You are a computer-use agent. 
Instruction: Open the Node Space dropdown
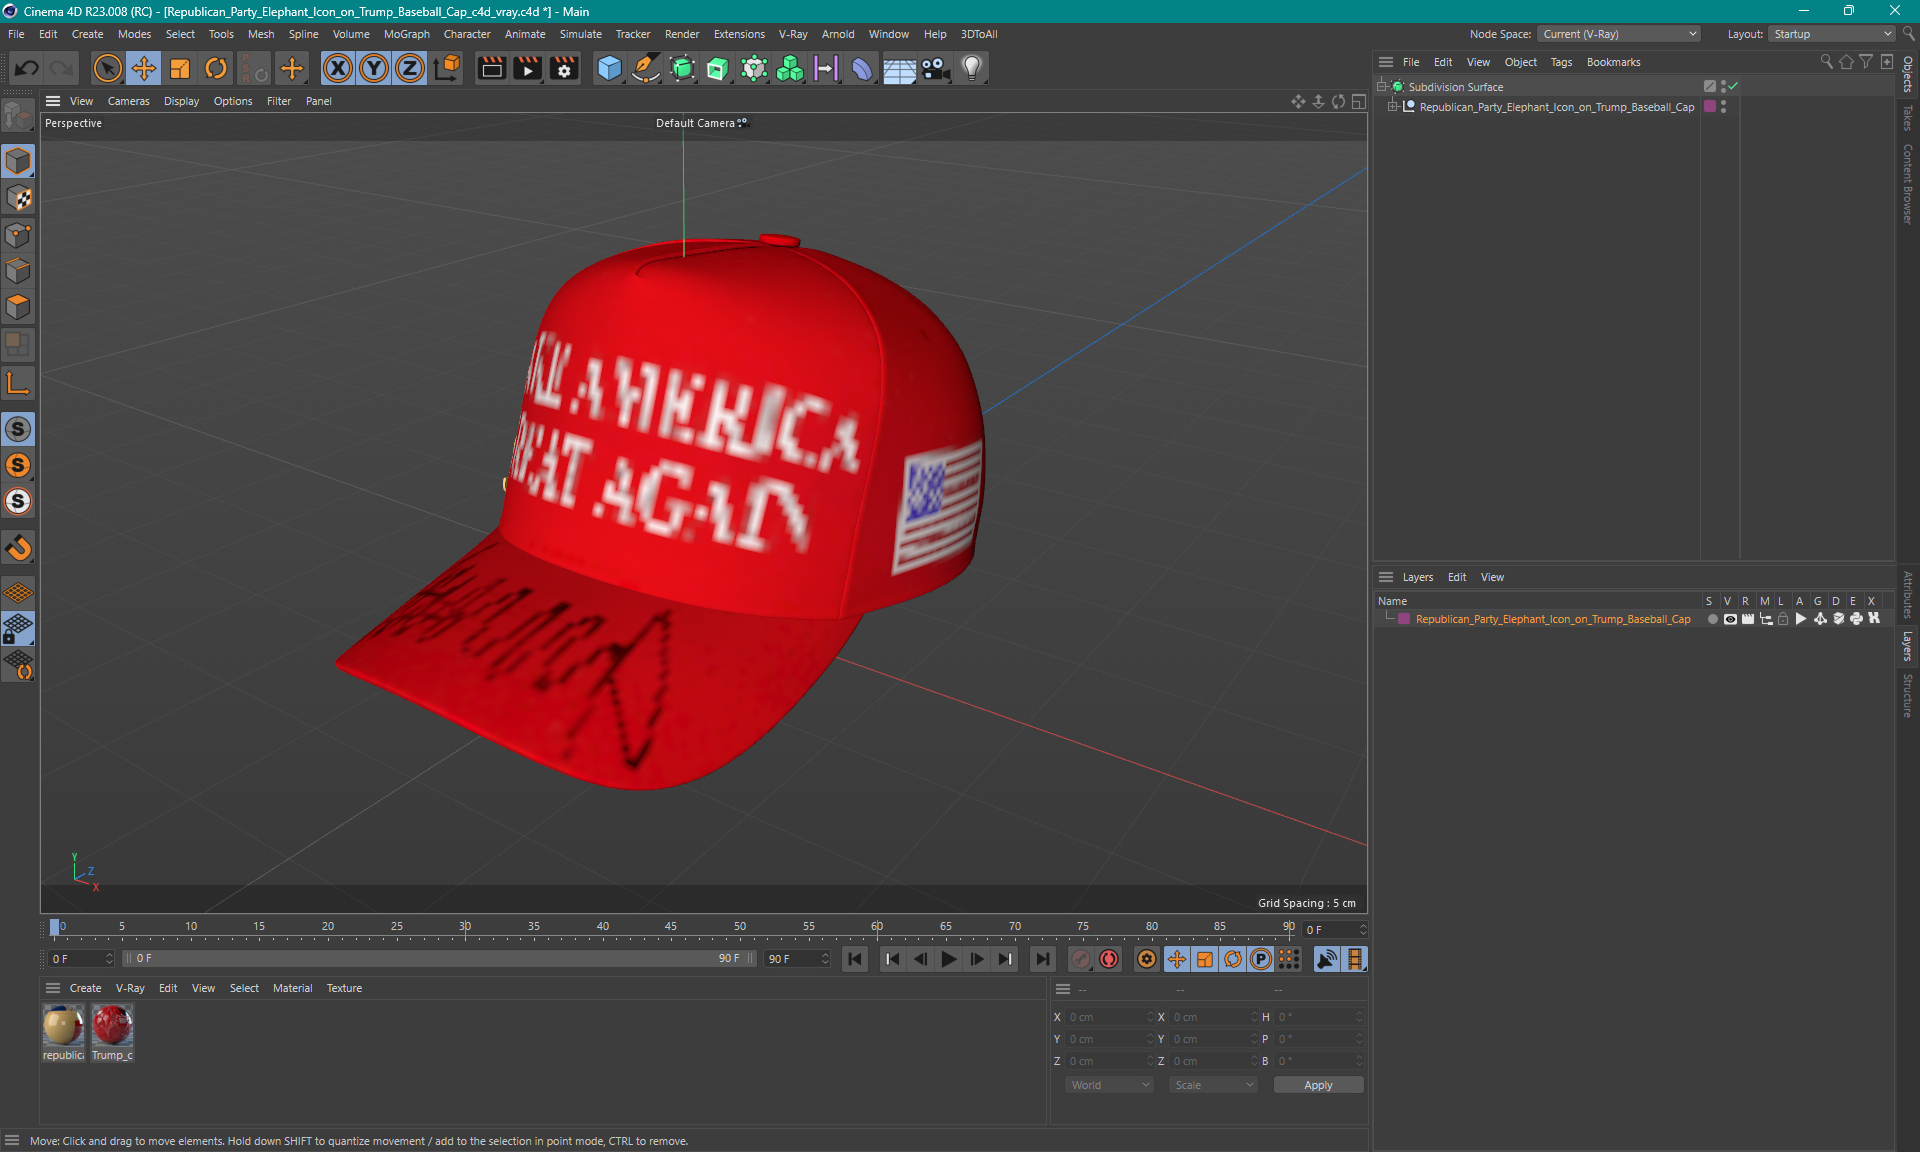point(1619,34)
